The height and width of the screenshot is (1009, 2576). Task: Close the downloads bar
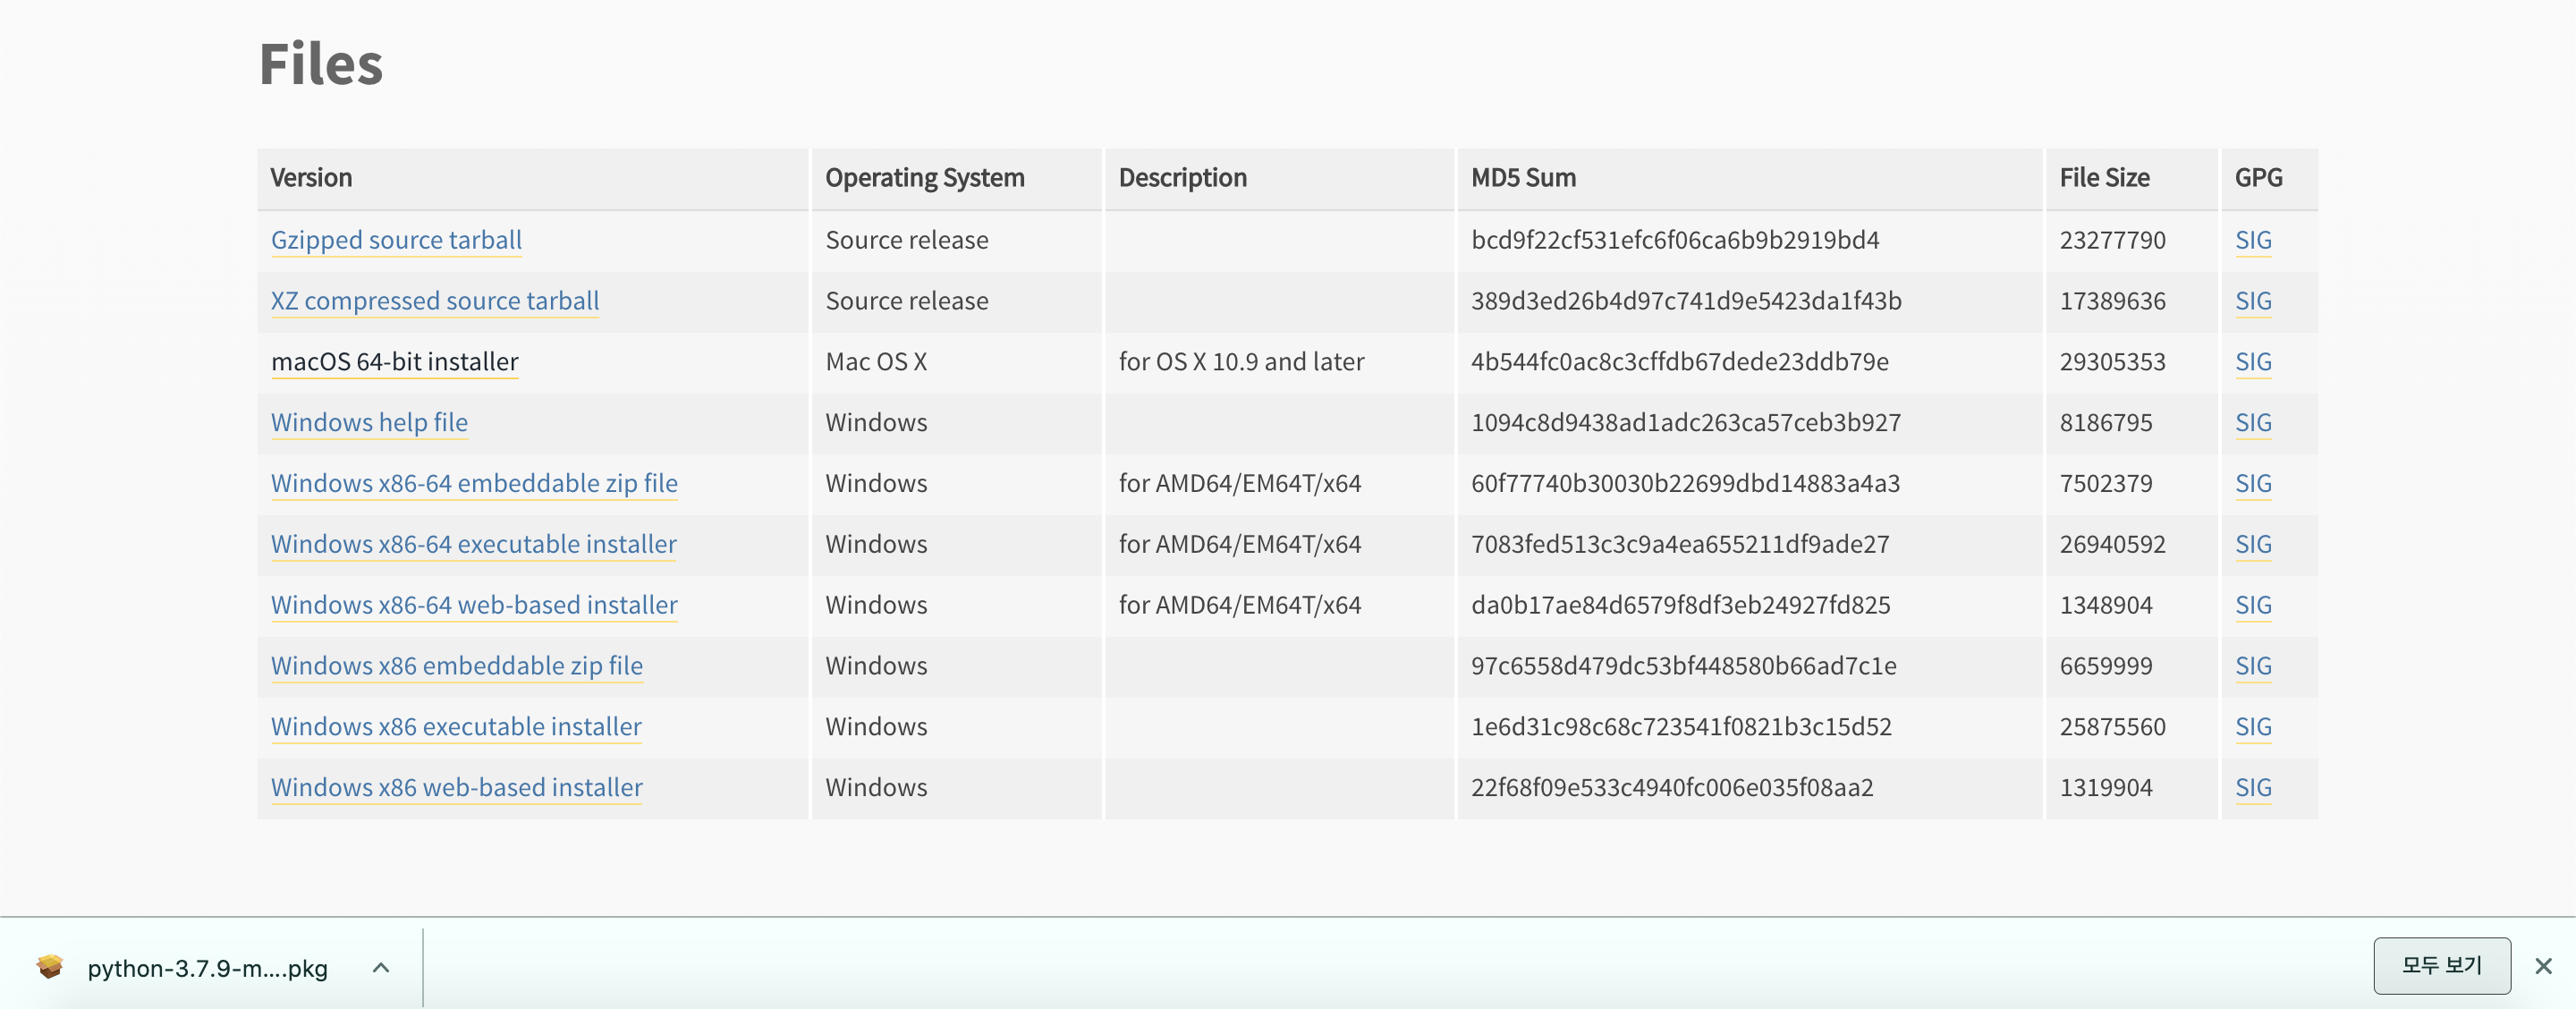[2542, 966]
